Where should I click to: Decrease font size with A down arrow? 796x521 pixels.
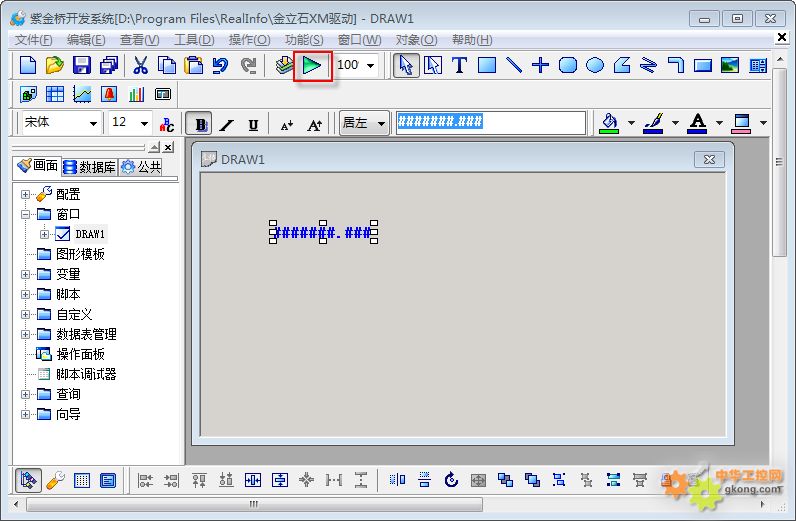(x=287, y=124)
